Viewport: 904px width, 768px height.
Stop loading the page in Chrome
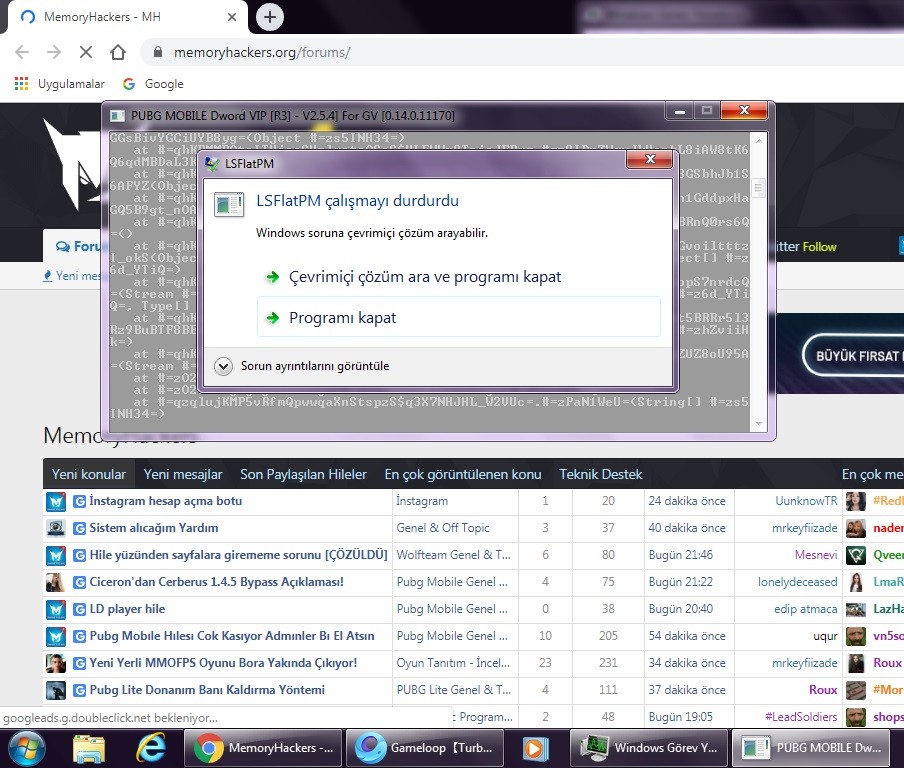point(85,52)
